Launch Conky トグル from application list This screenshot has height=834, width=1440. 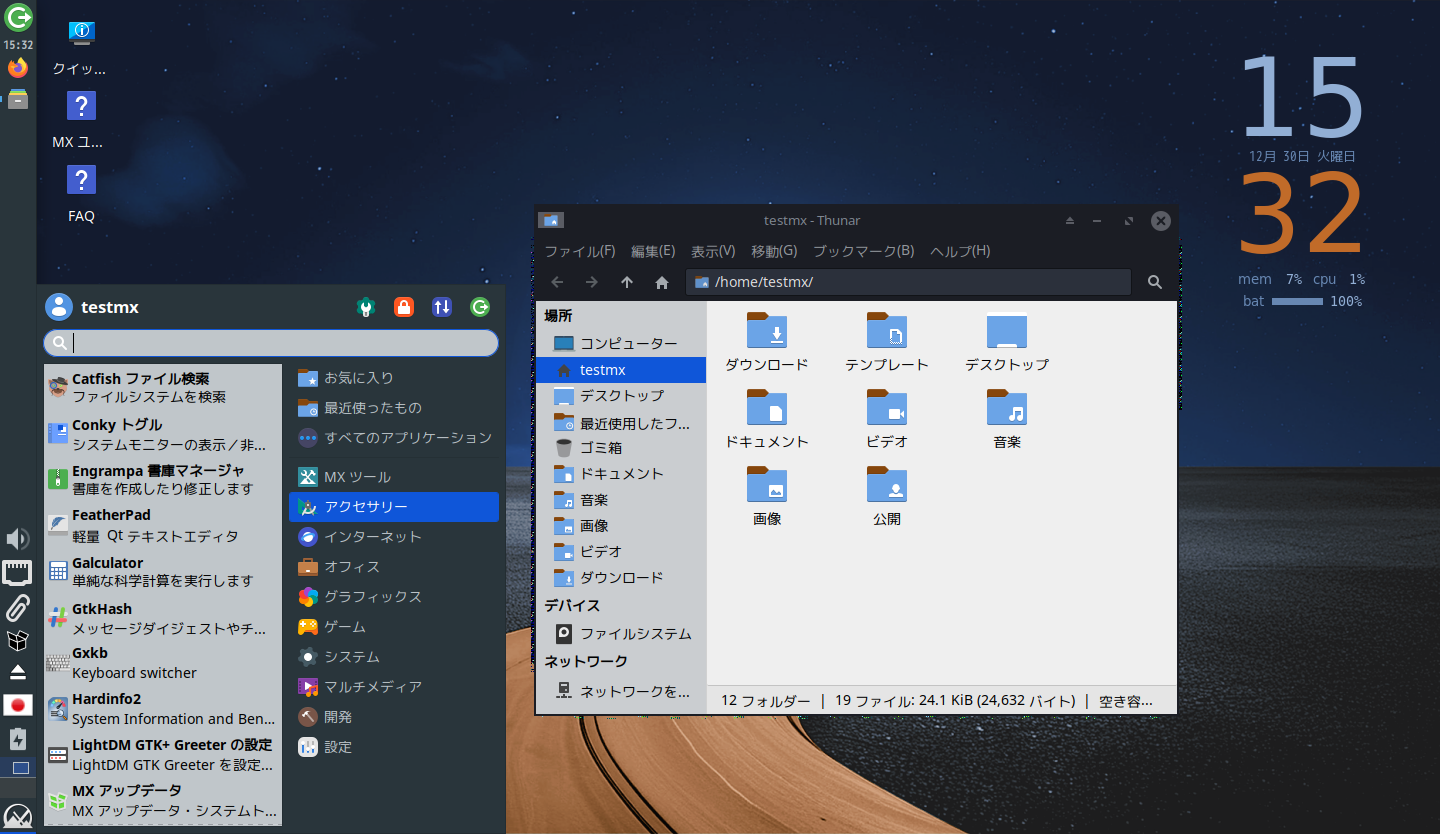pyautogui.click(x=160, y=434)
